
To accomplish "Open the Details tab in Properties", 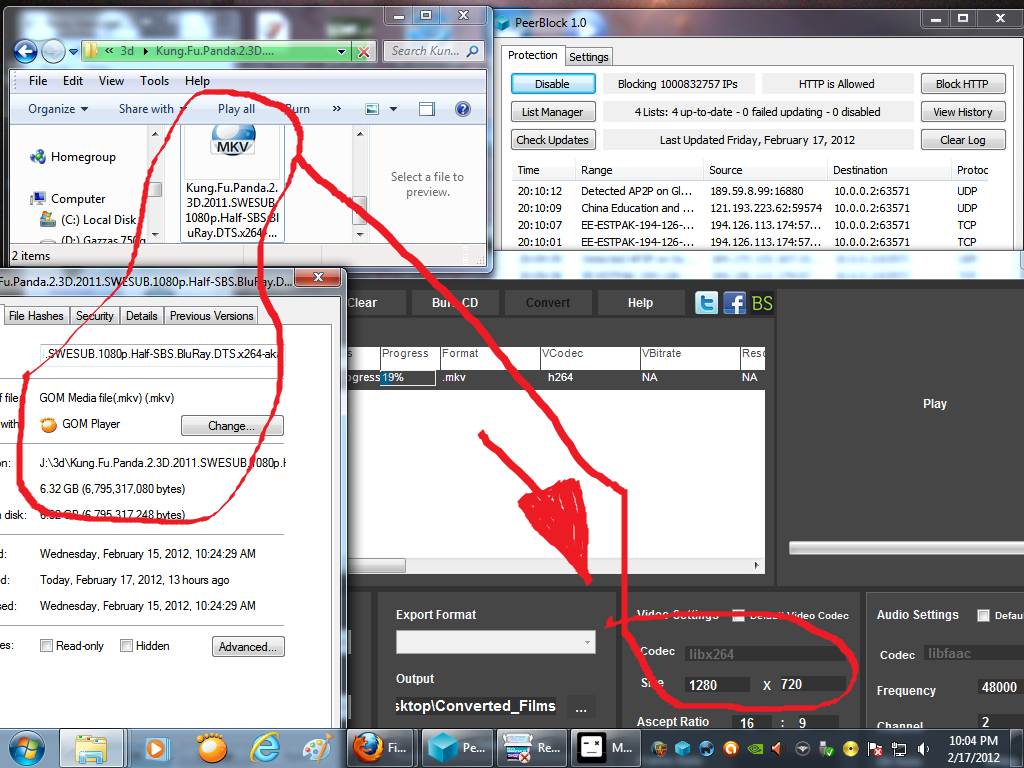I will click(141, 316).
